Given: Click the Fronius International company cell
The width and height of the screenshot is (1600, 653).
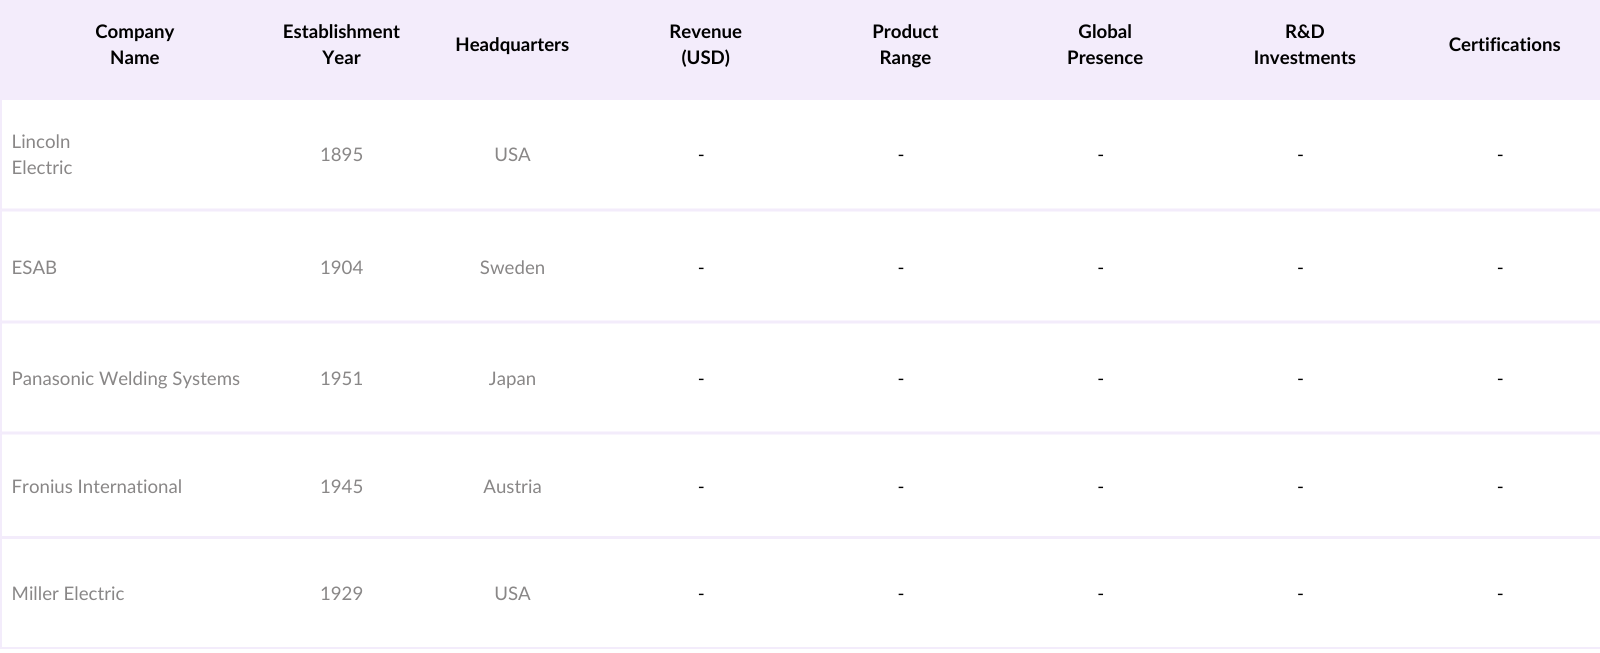Looking at the screenshot, I should click(x=97, y=487).
